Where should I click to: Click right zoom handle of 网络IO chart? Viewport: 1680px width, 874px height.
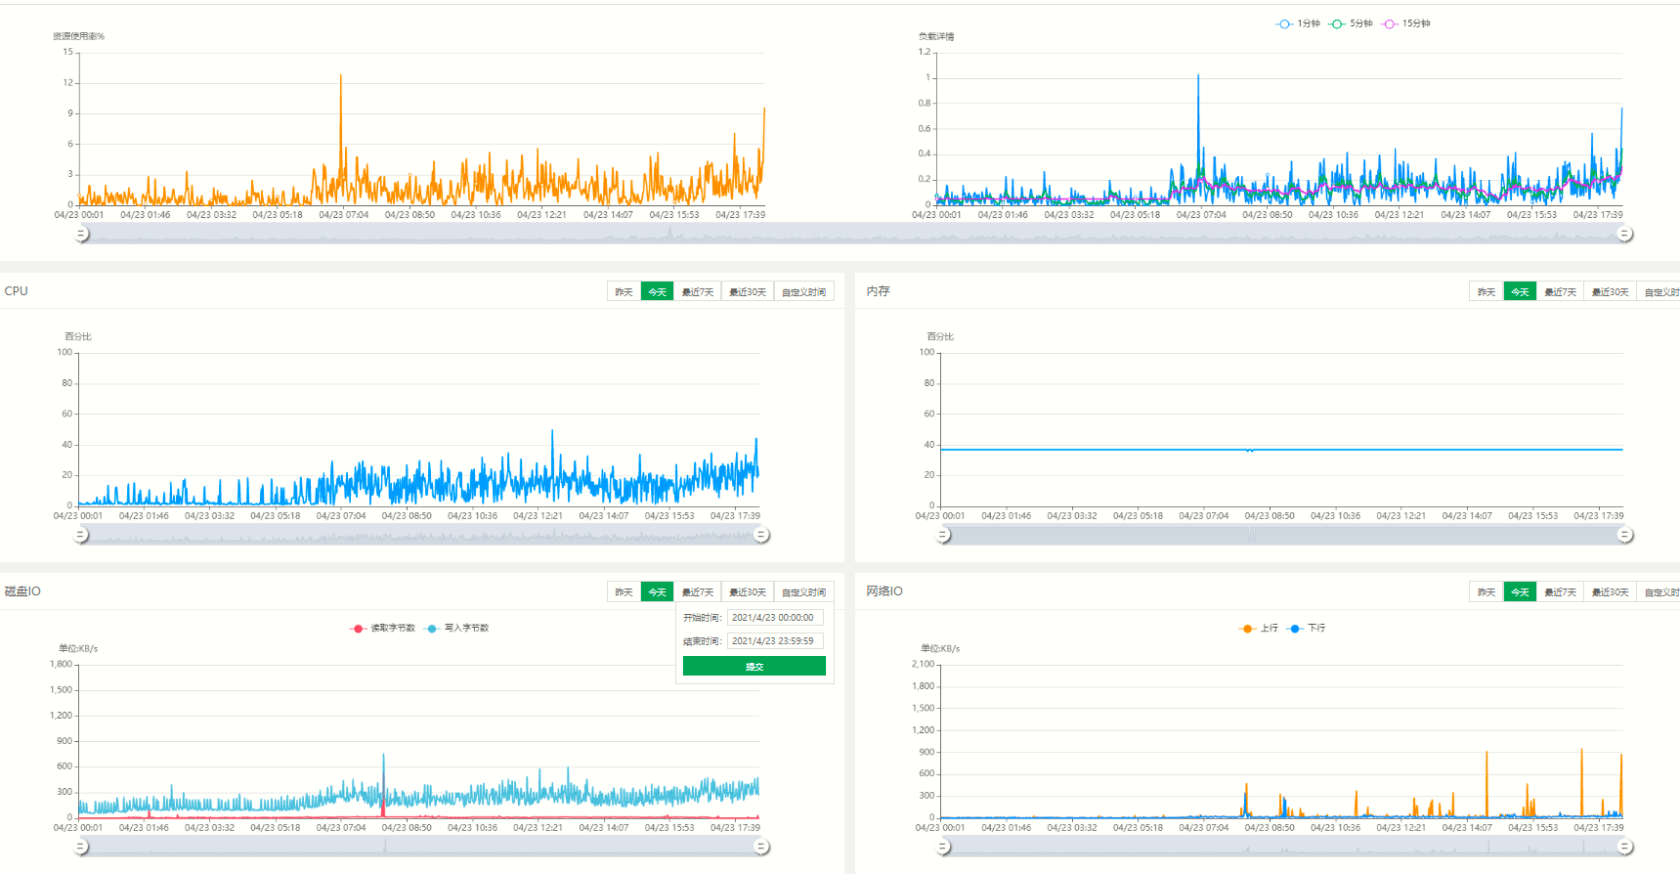(x=1625, y=847)
